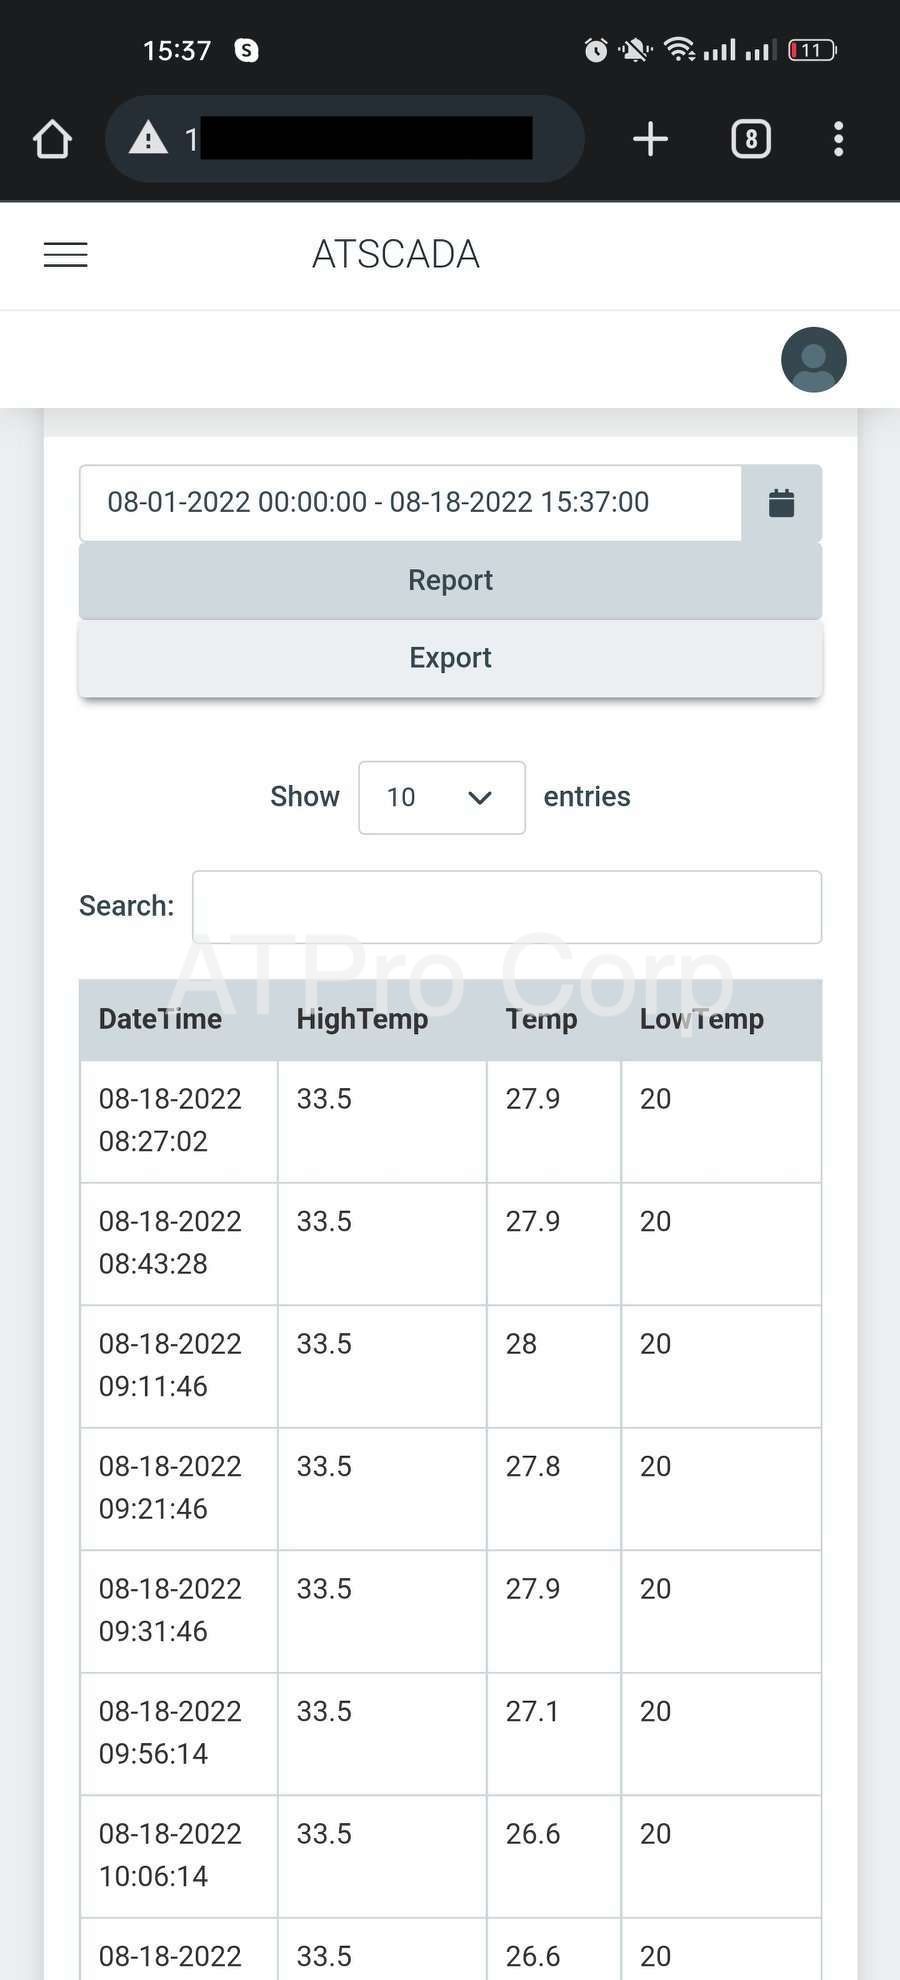Click the date range text field
Screen dimensions: 900x1980
tap(410, 502)
